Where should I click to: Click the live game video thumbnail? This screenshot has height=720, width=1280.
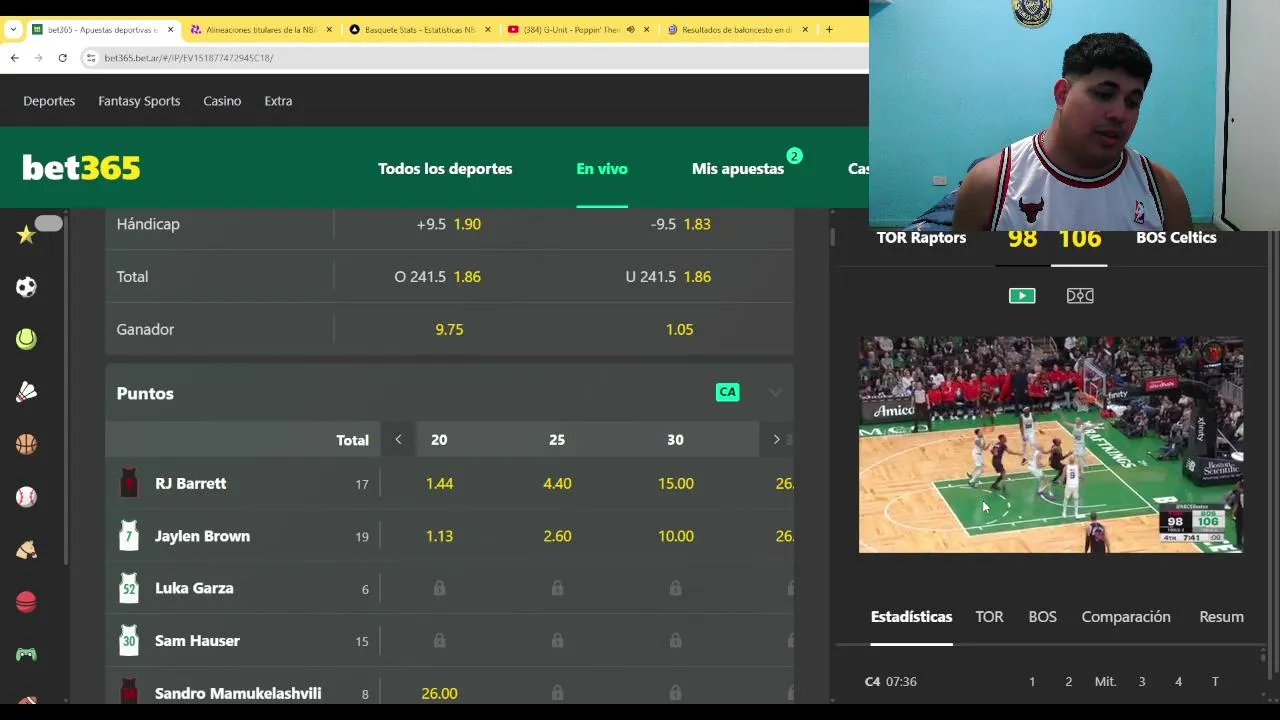pos(1051,445)
